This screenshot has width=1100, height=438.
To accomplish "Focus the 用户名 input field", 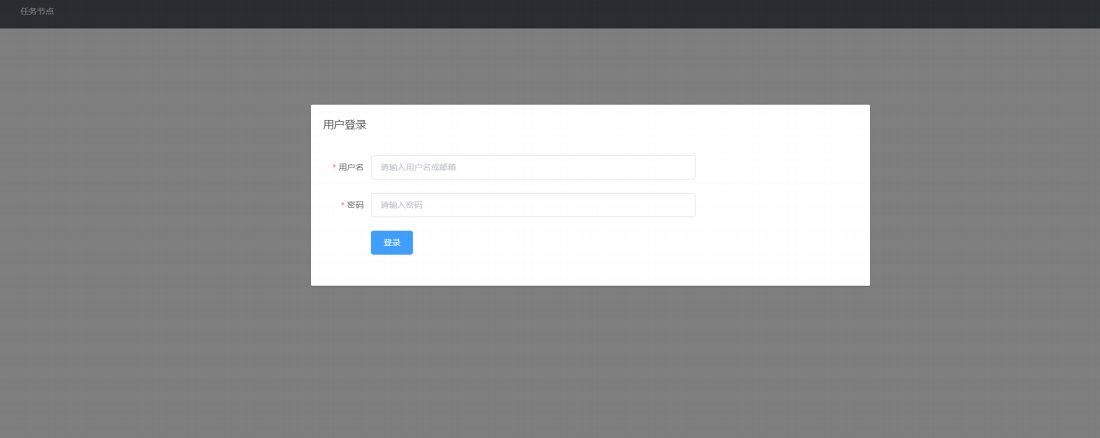I will click(533, 167).
